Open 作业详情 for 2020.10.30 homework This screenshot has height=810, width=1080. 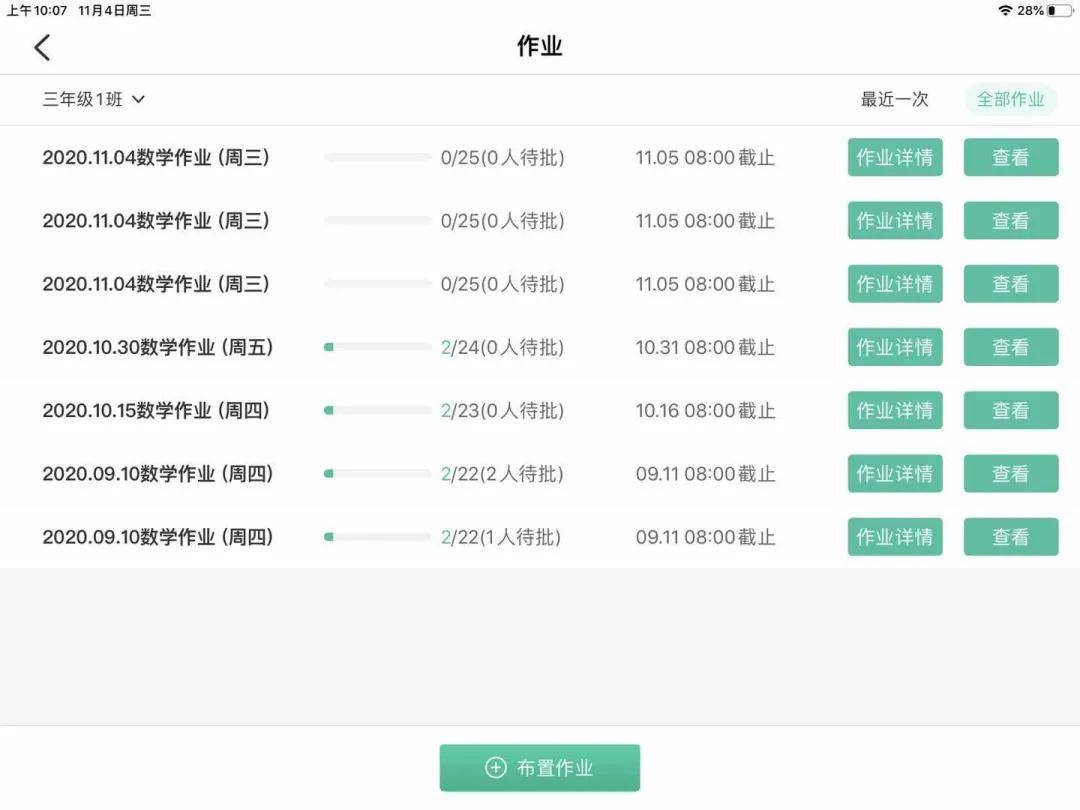[895, 347]
